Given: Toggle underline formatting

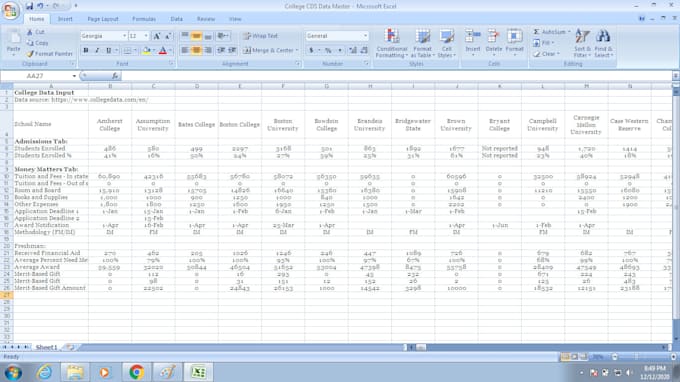Looking at the screenshot, I should [x=108, y=51].
